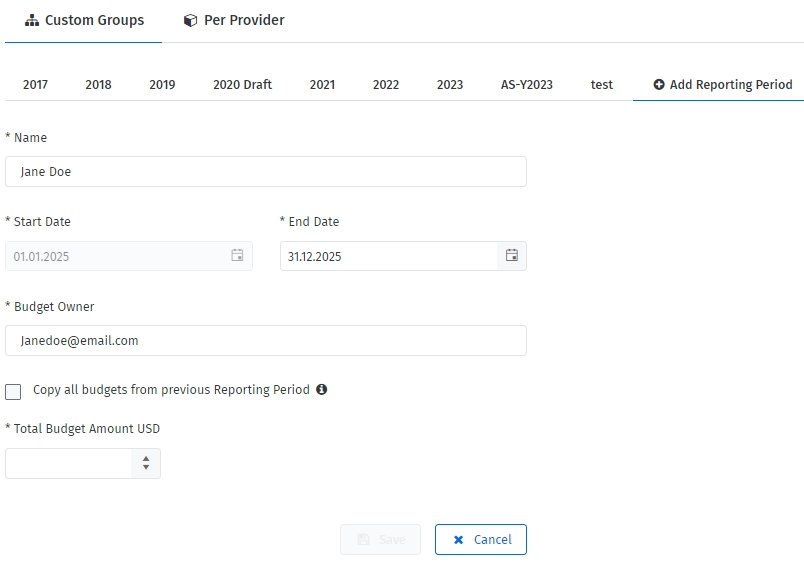Click inside the Total Budget Amount USD field
This screenshot has height=565, width=804.
[68, 463]
